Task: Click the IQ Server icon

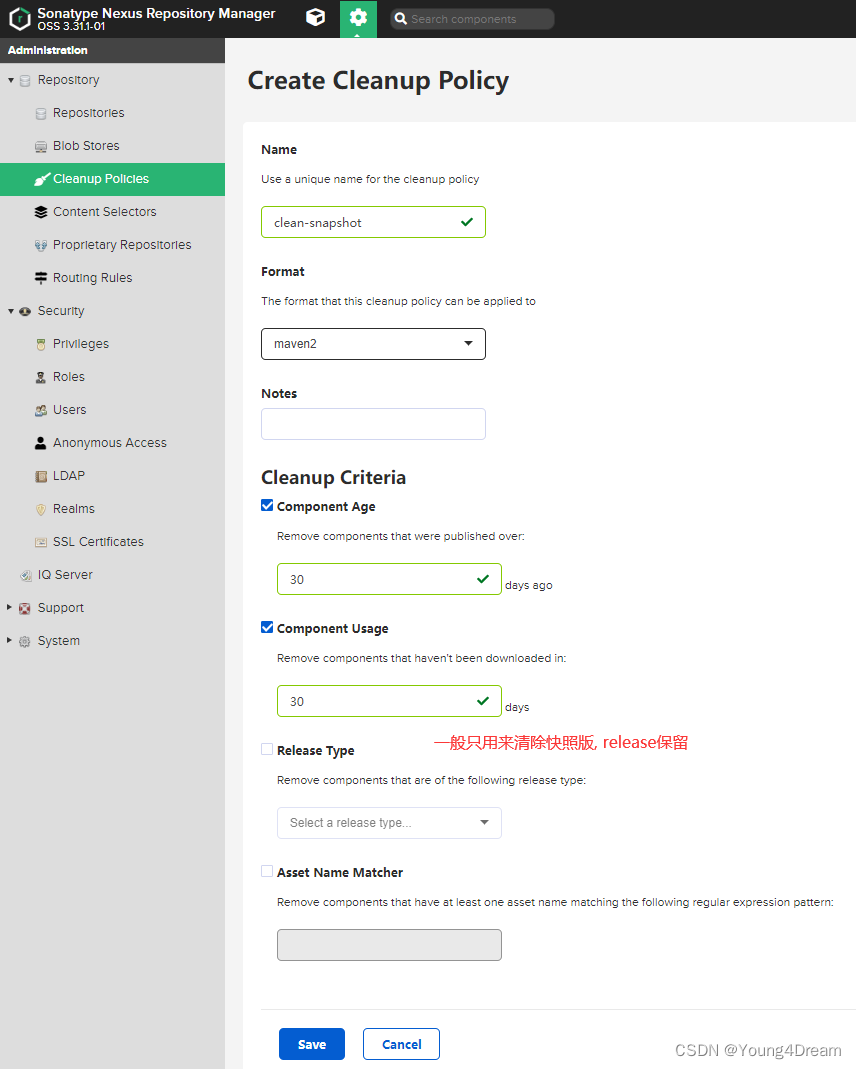Action: coord(25,575)
